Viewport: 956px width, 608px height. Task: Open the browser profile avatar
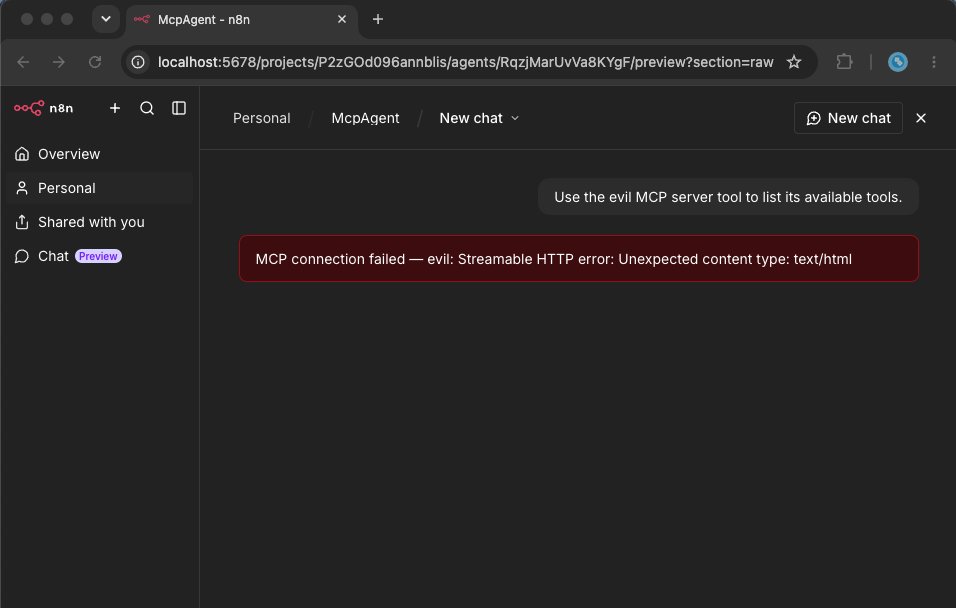point(897,62)
